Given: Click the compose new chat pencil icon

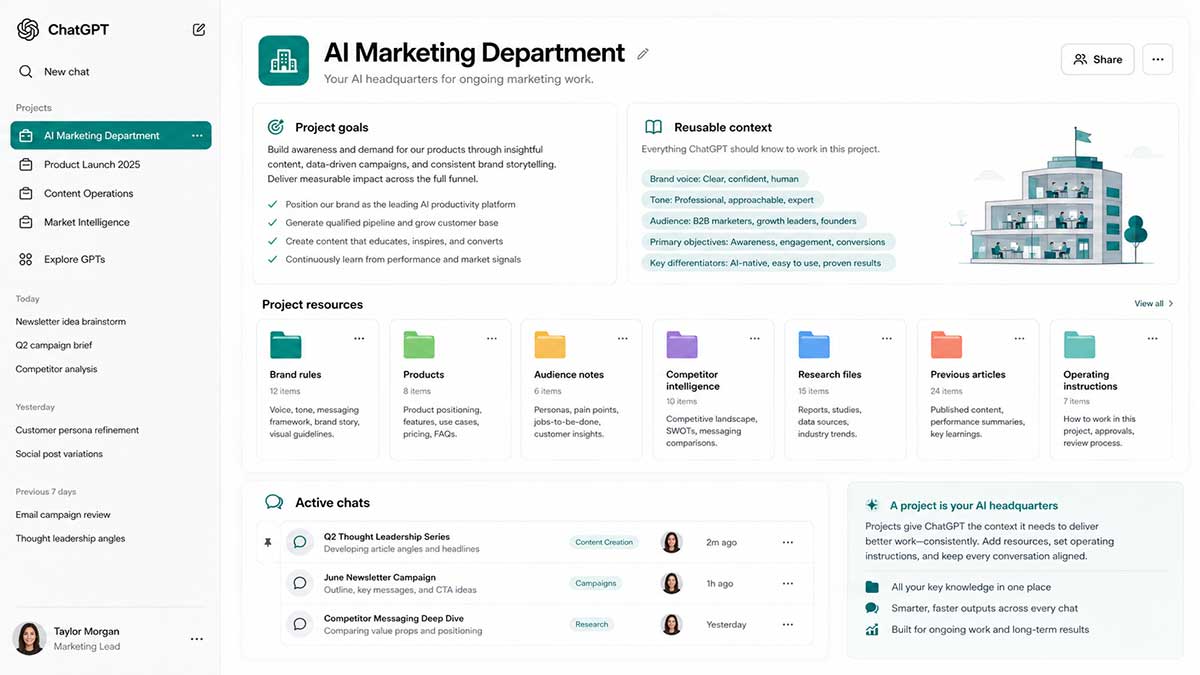Looking at the screenshot, I should [x=199, y=30].
